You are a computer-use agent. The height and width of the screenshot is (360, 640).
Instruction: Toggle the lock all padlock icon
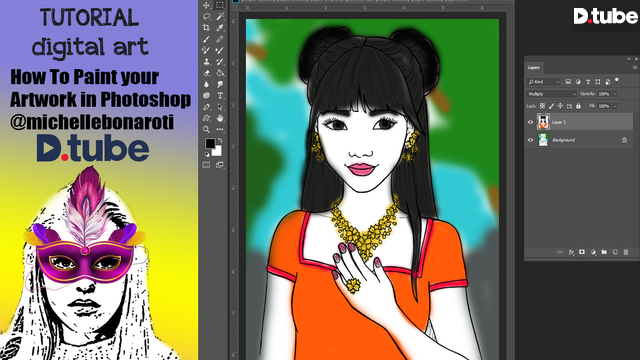click(x=578, y=106)
